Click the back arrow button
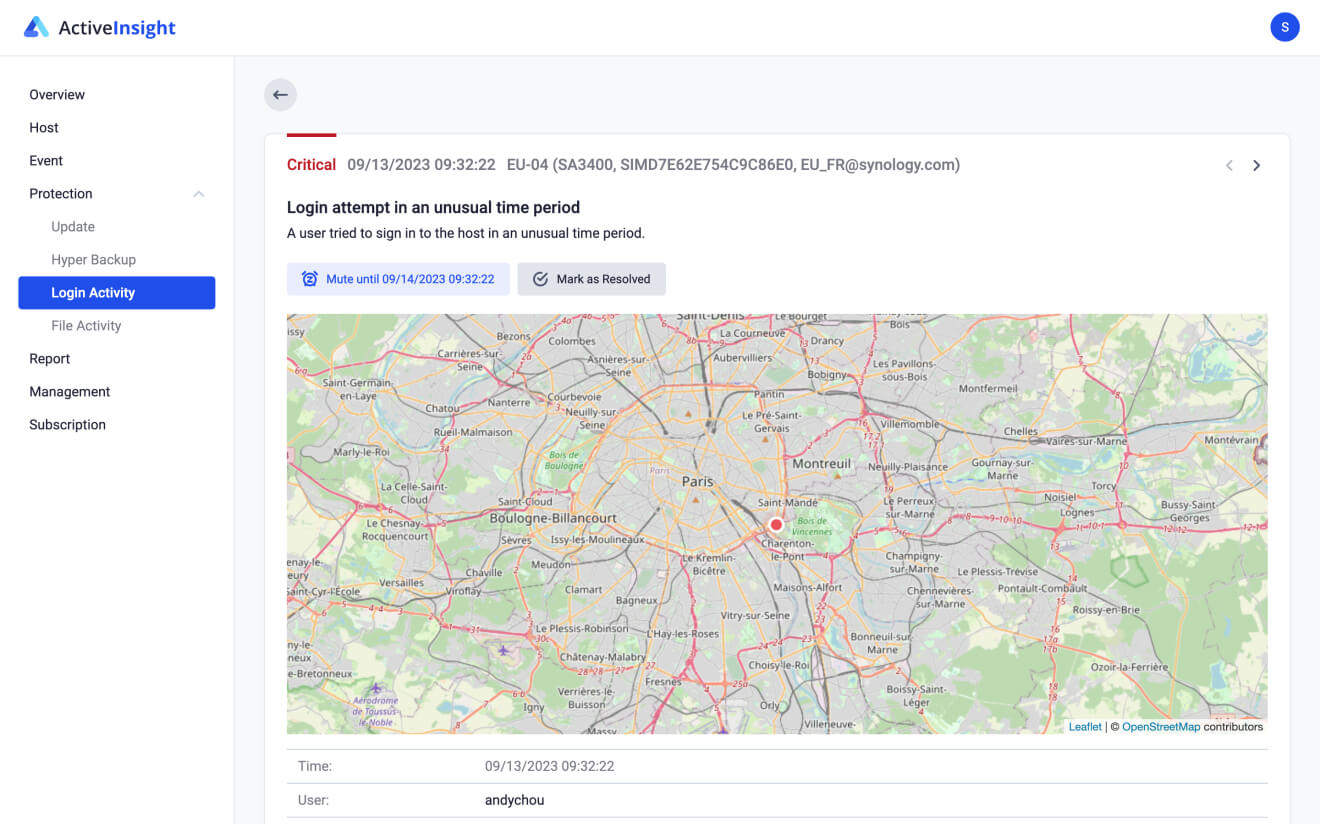This screenshot has width=1320, height=824. 280,94
